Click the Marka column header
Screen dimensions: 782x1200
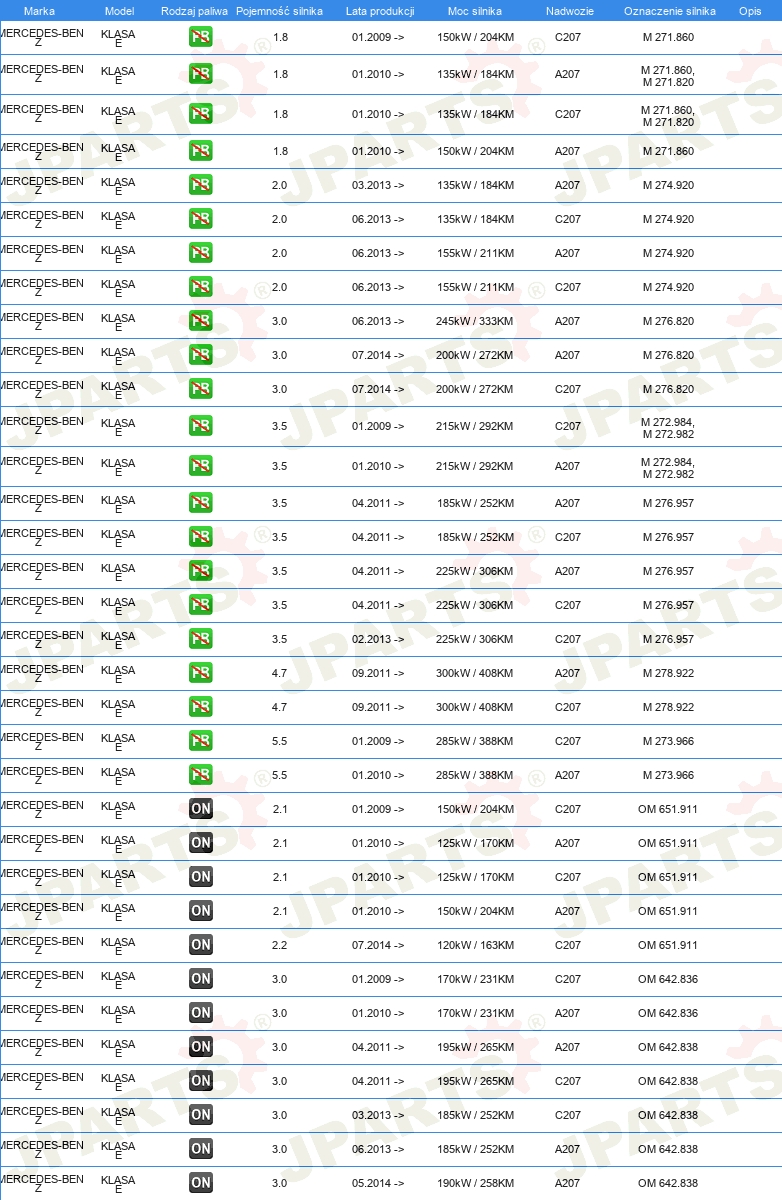[x=39, y=11]
